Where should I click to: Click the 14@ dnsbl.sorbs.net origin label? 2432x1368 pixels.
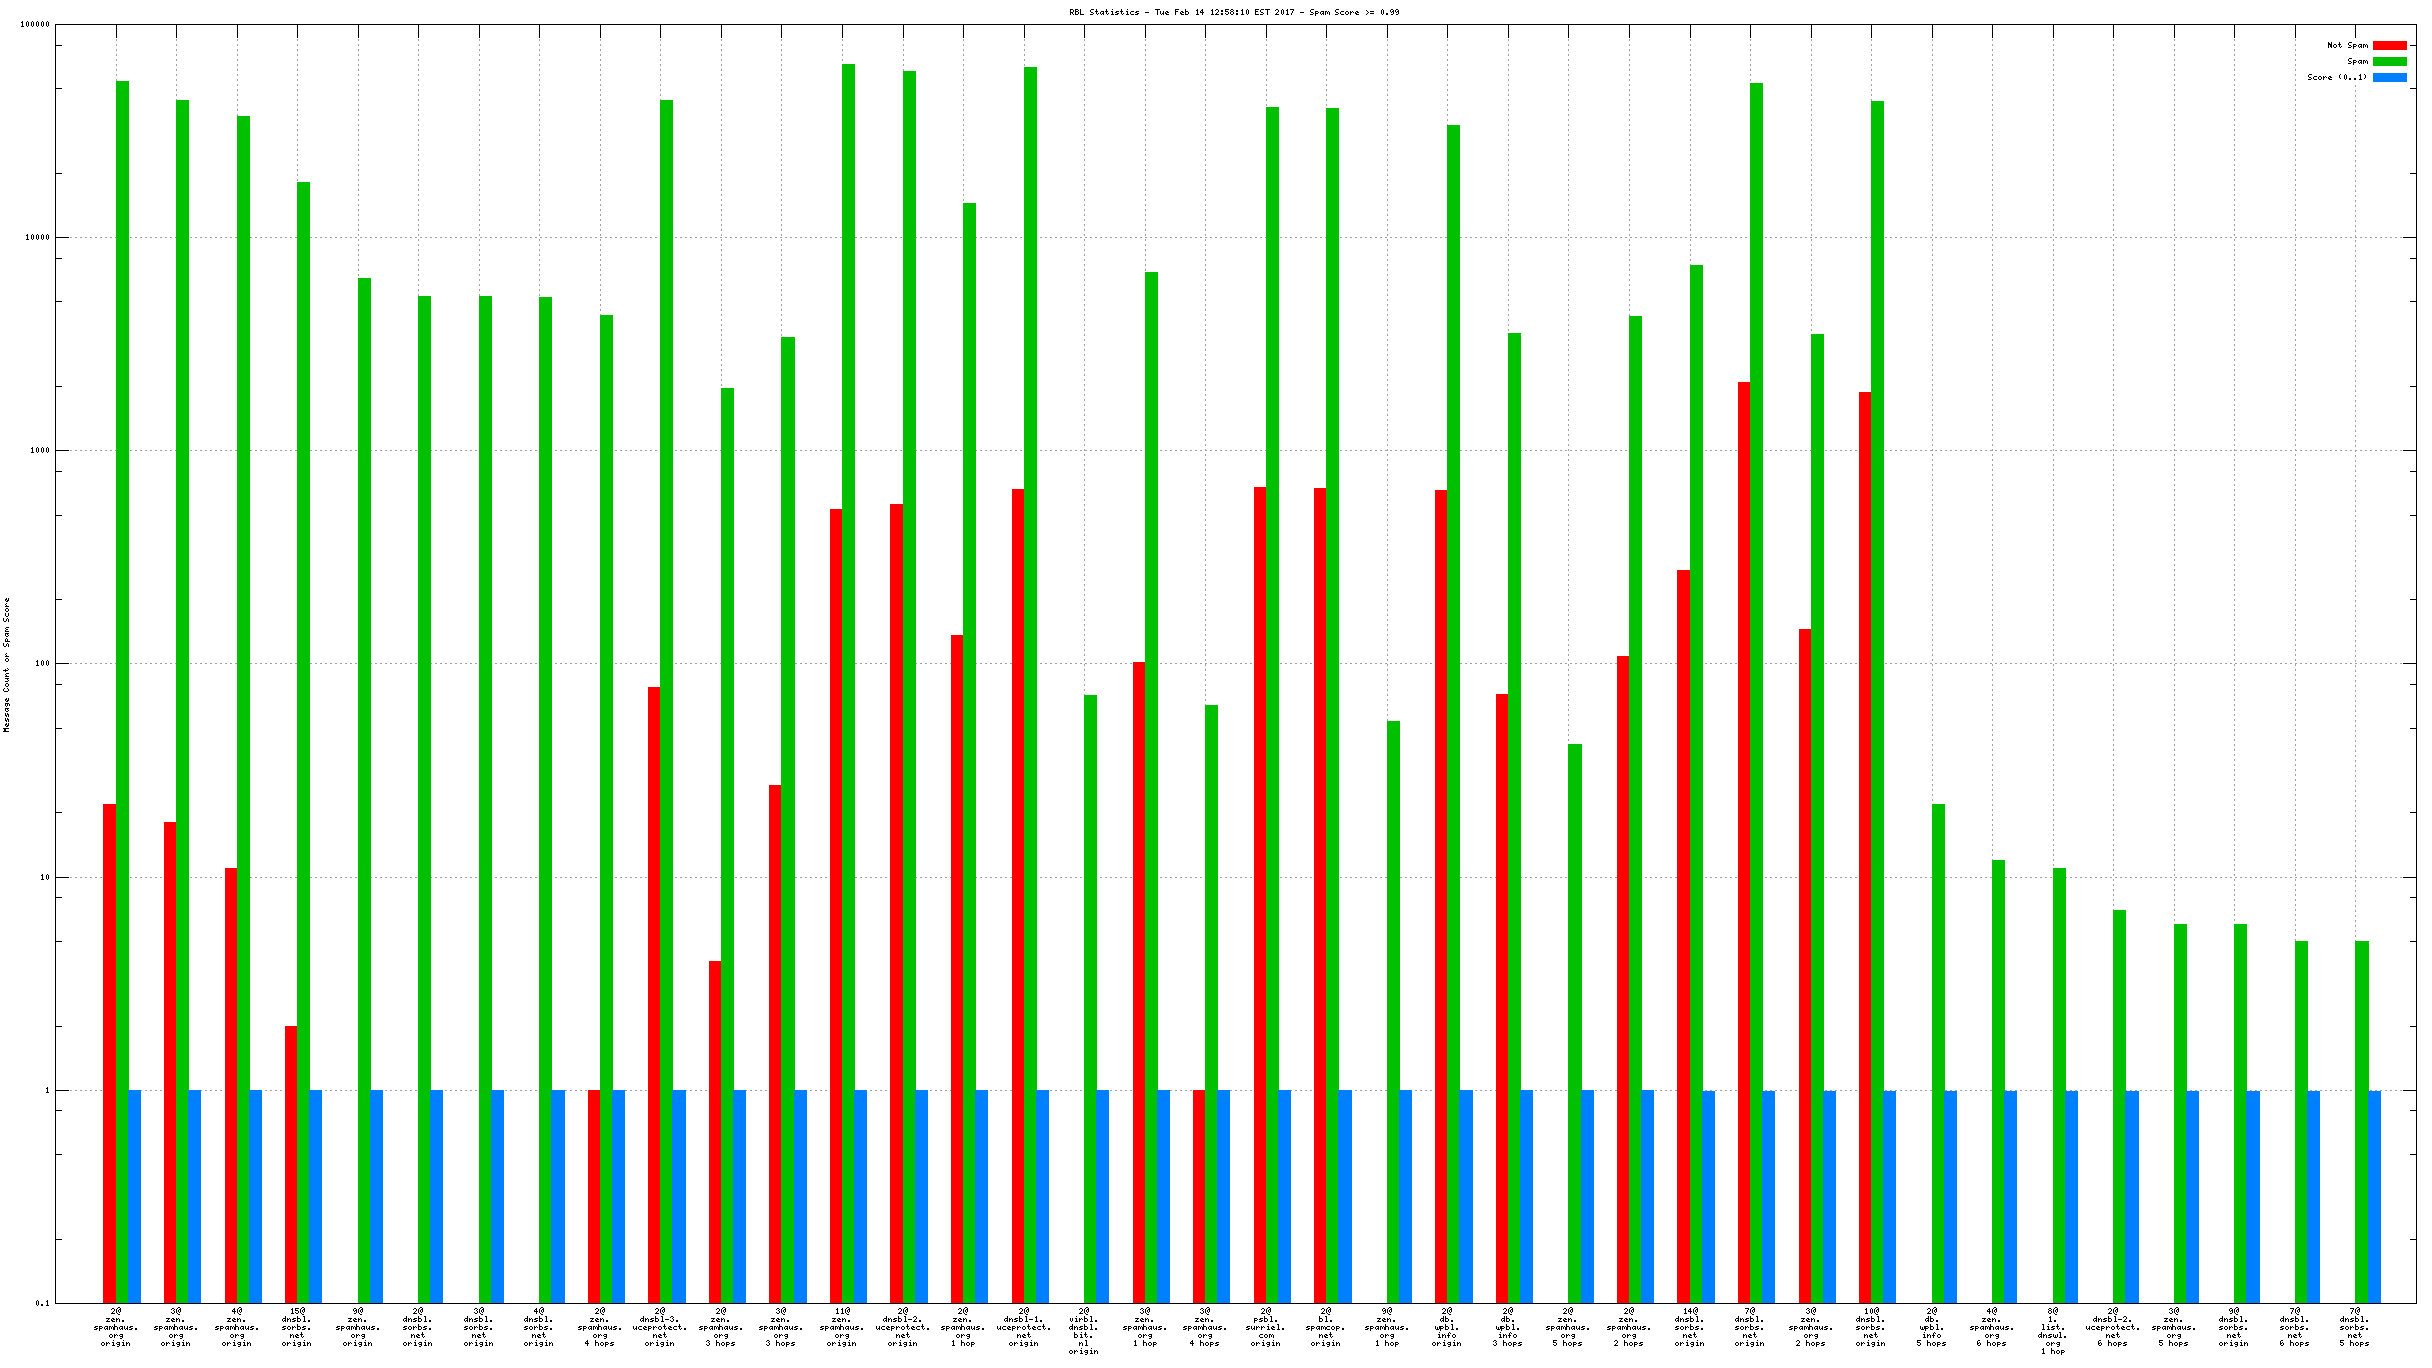point(1689,1327)
